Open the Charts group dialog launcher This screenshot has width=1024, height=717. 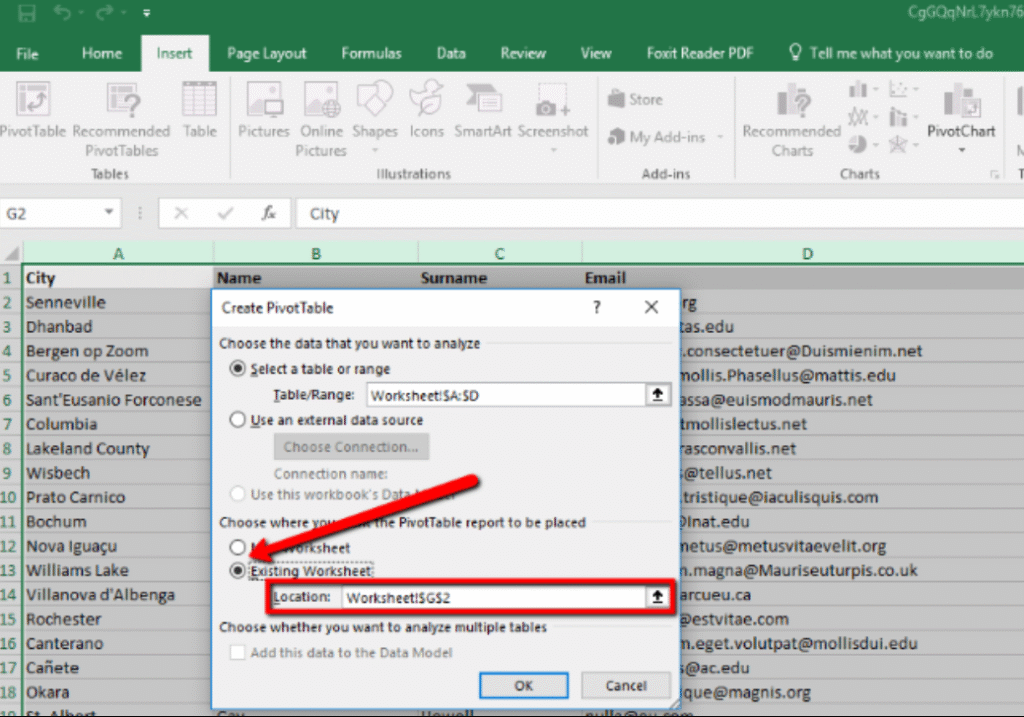coord(994,174)
